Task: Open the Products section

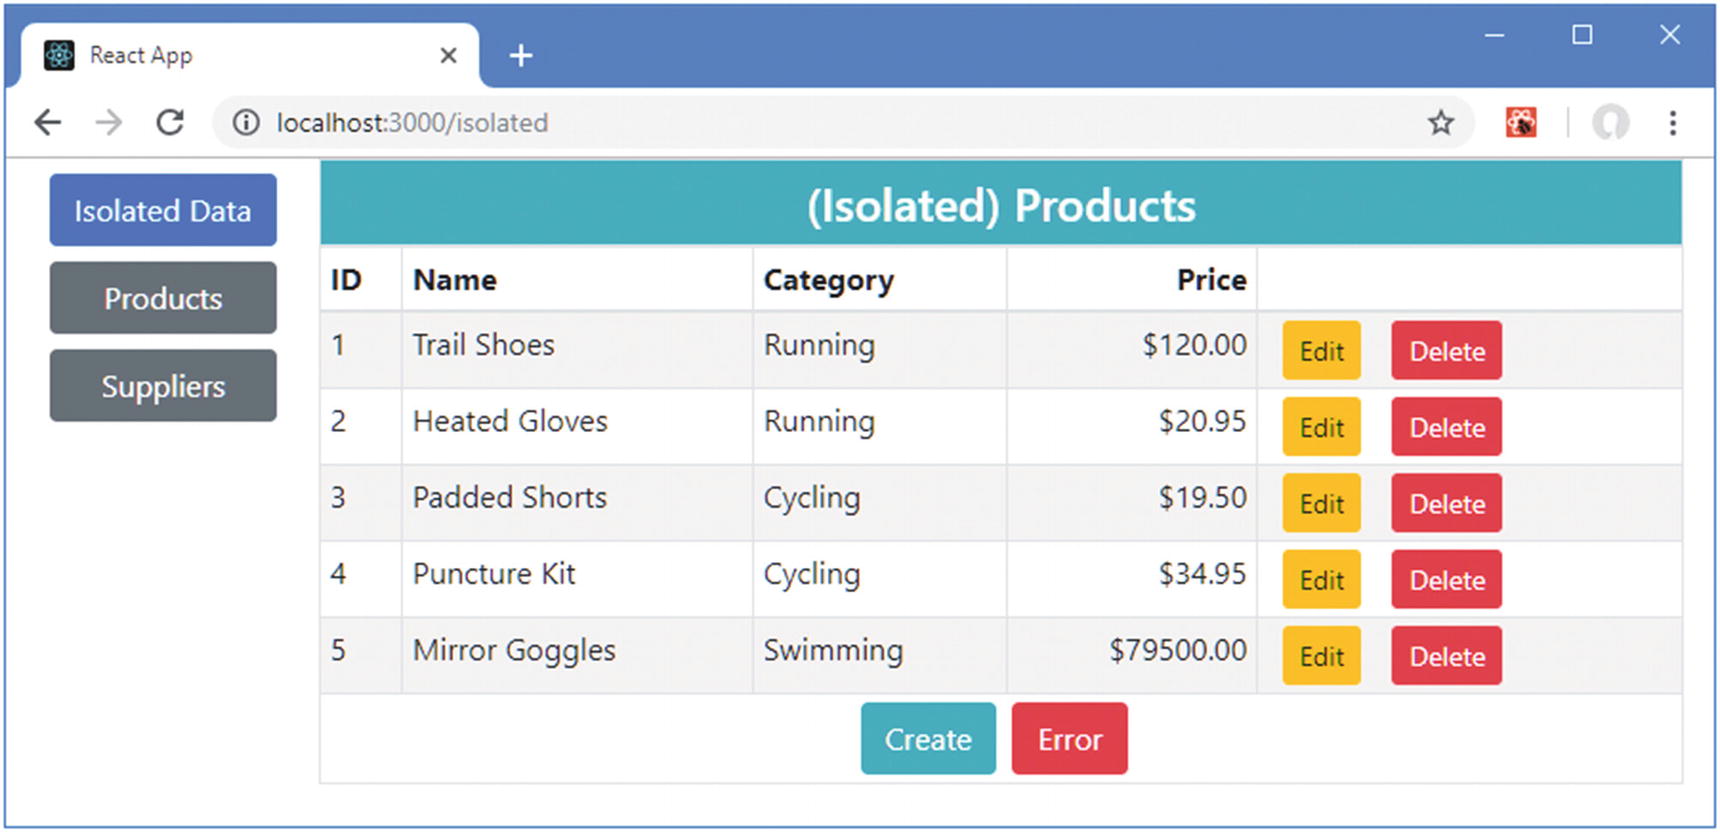Action: click(163, 298)
